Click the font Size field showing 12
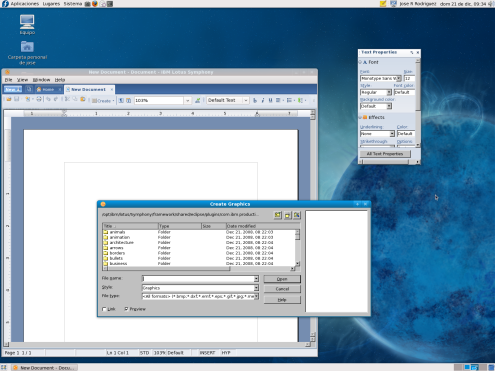This screenshot has width=495, height=371. point(409,78)
